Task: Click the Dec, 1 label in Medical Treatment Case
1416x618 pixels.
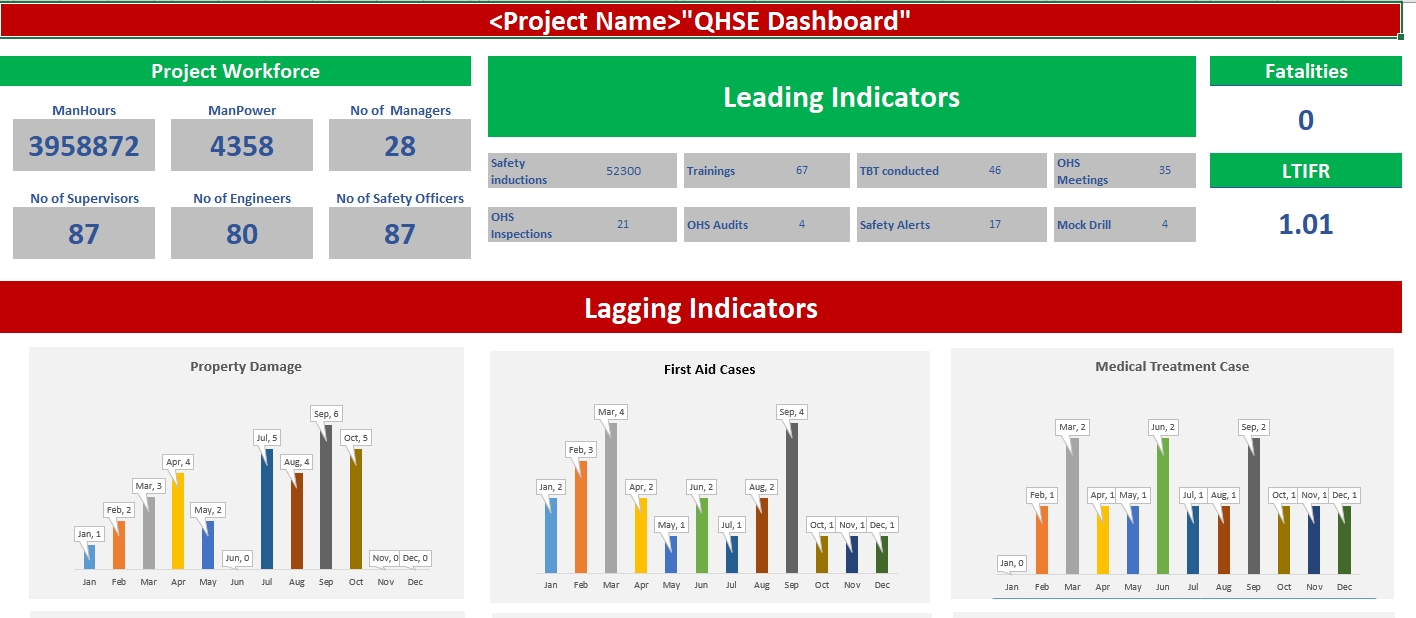Action: 1344,495
